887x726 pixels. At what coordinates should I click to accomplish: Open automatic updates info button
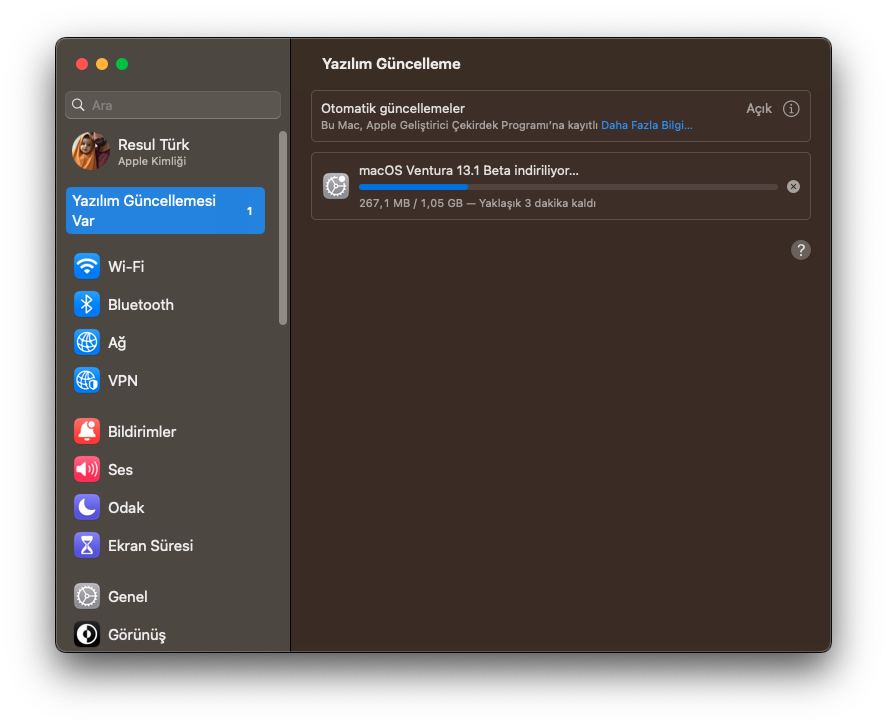[791, 108]
